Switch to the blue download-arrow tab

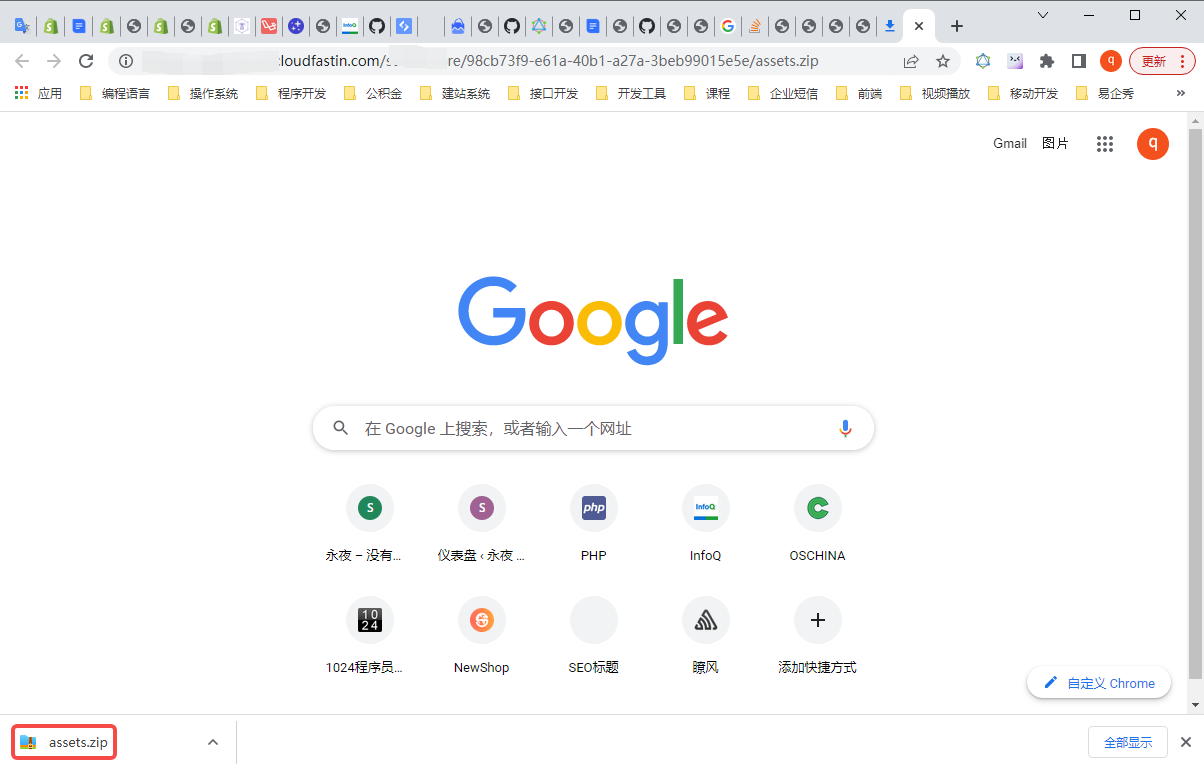click(x=890, y=26)
